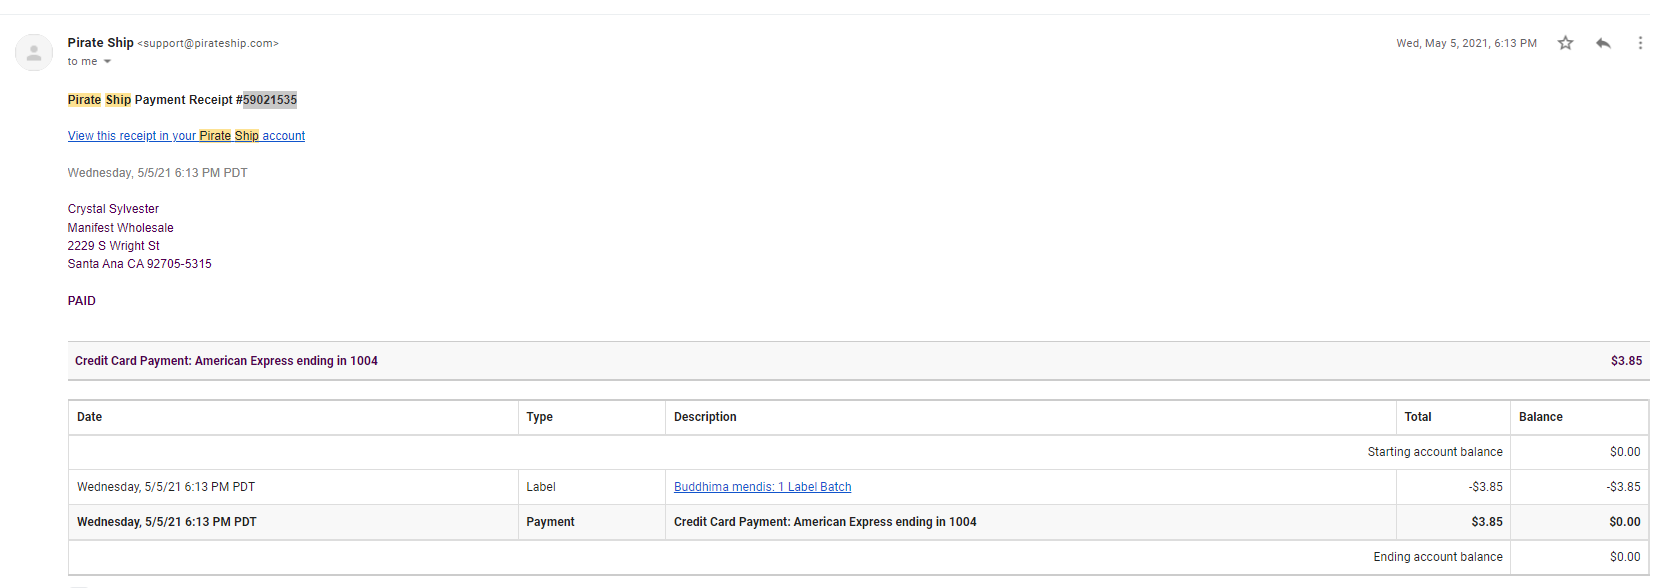Reply to the email with arrow icon
Viewport: 1657px width, 588px height.
1603,43
